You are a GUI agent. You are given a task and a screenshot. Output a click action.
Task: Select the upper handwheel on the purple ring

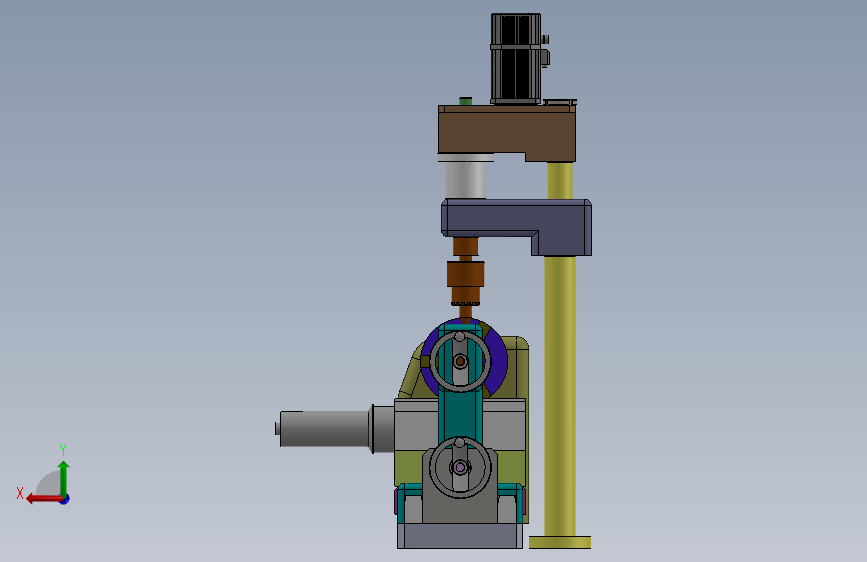pyautogui.click(x=460, y=361)
